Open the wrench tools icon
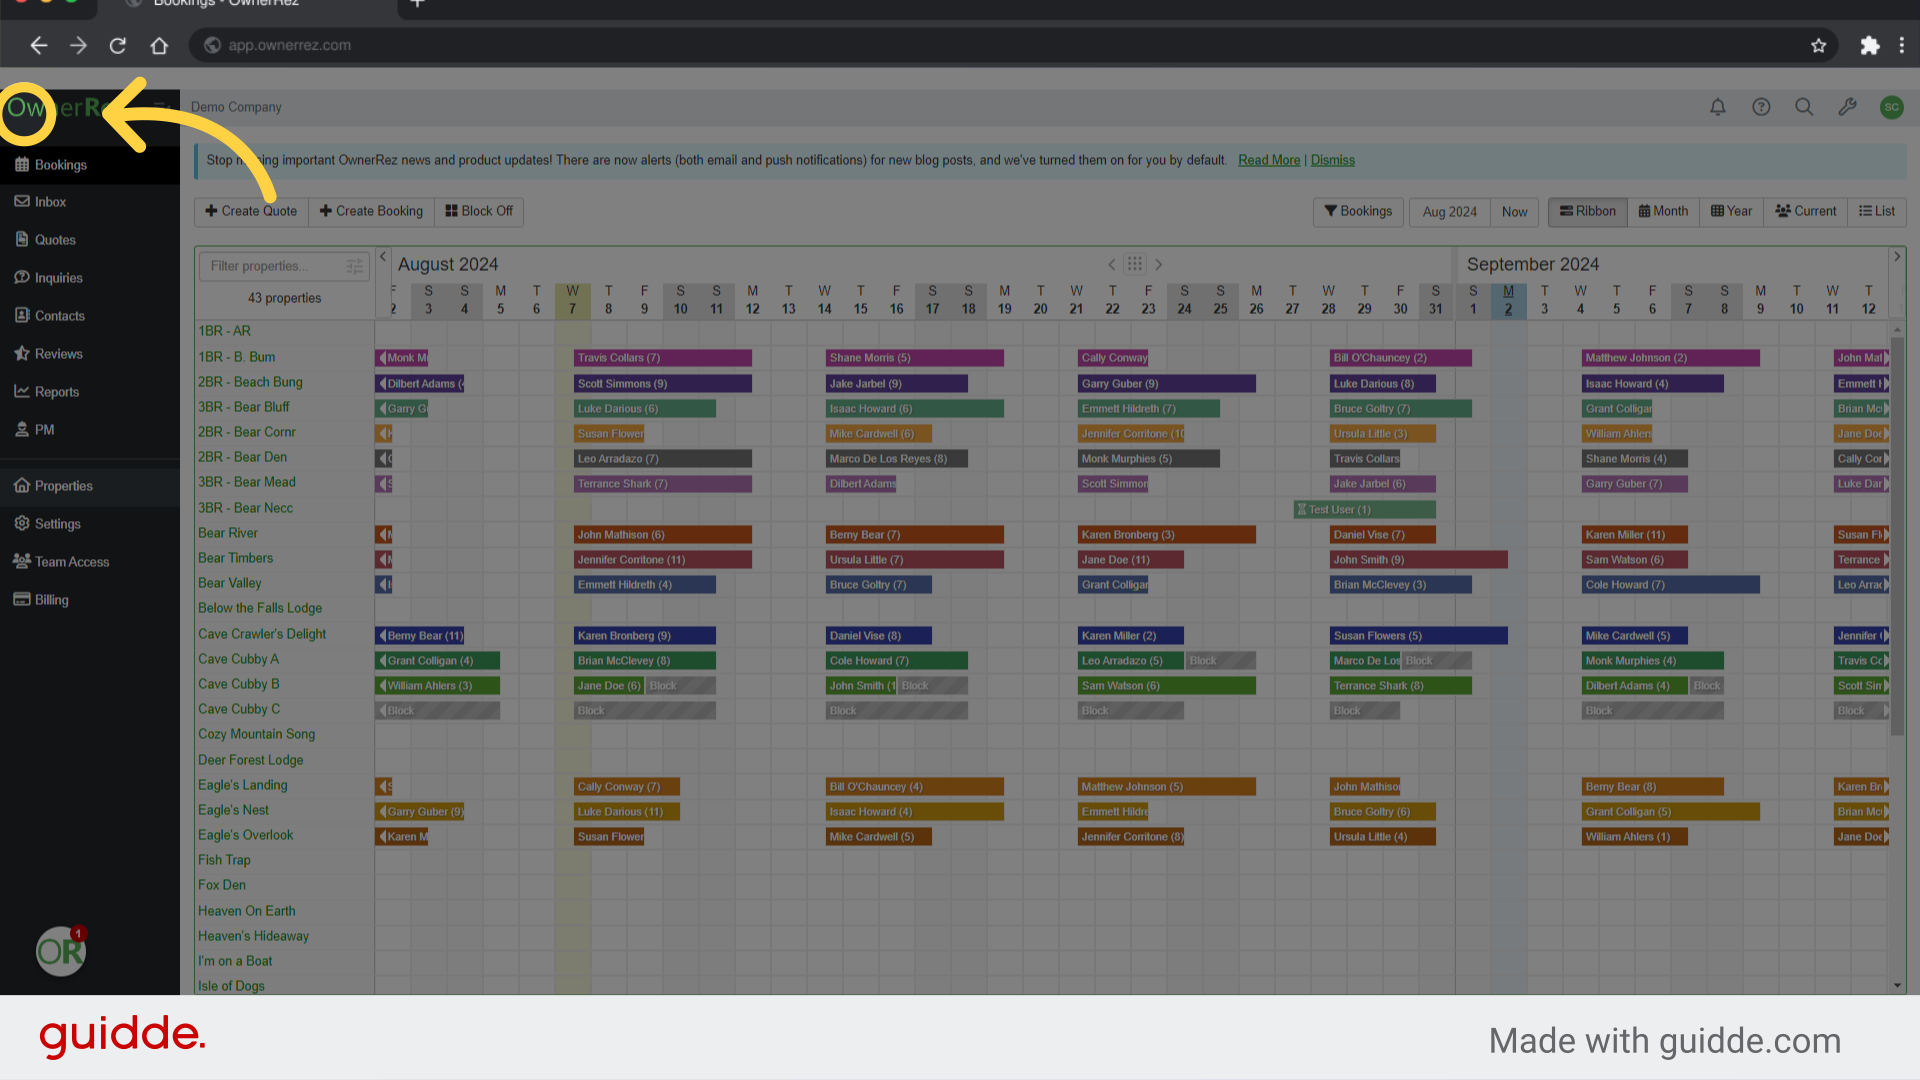1920x1080 pixels. (x=1847, y=107)
